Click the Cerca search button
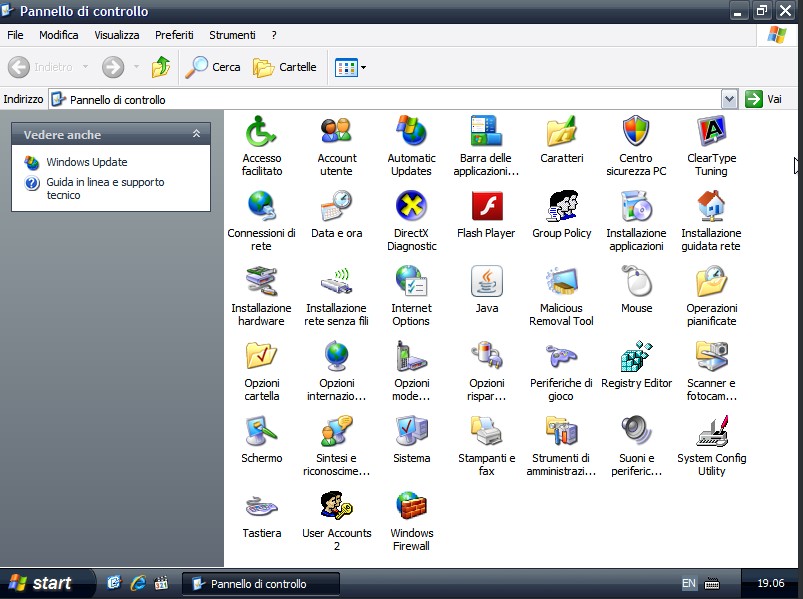The image size is (803, 599). (x=213, y=67)
